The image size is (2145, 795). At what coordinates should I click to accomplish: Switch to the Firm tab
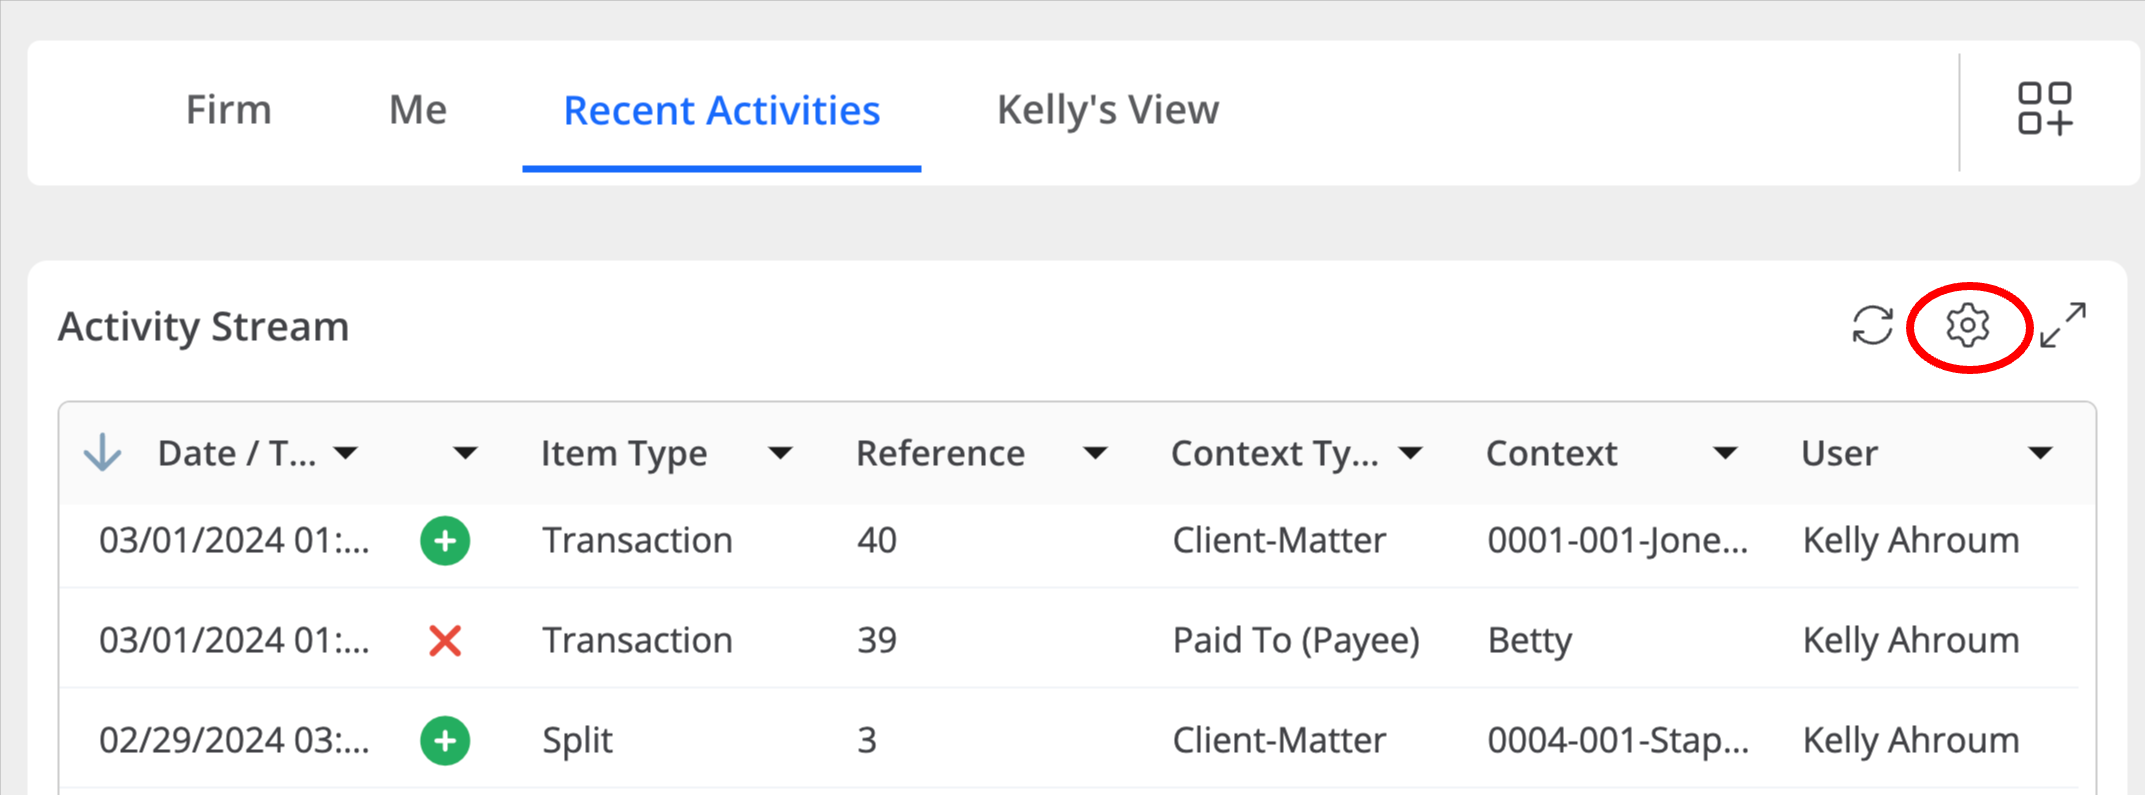coord(229,110)
